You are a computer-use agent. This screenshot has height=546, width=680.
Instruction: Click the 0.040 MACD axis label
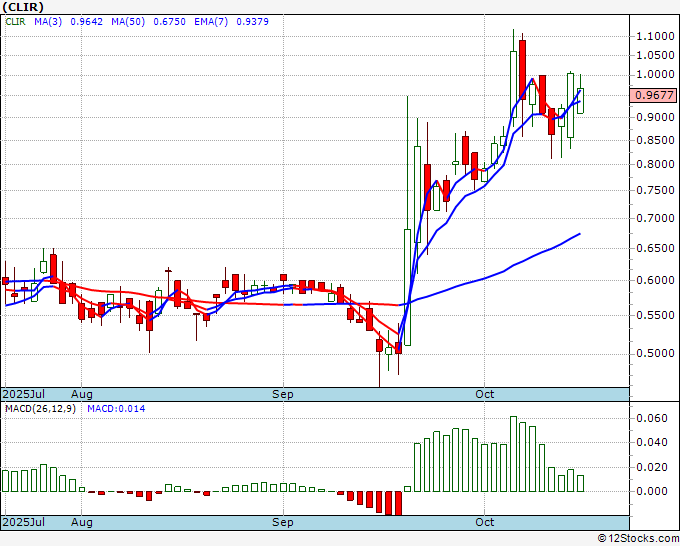point(651,443)
